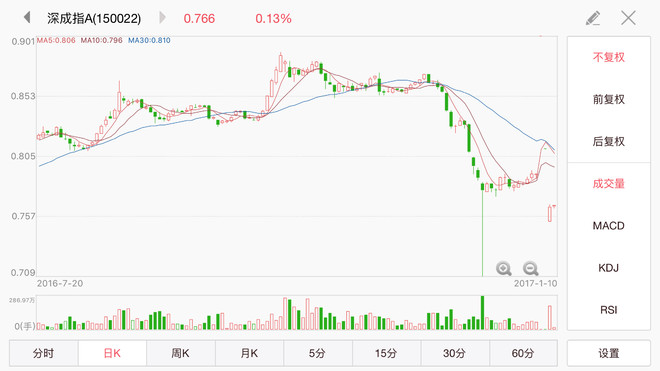Screen dimensions: 660x371
Task: Open the 分时 tab
Action: point(43,353)
